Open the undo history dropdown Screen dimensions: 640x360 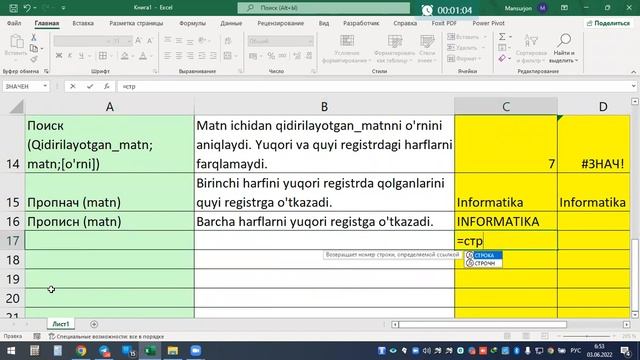coord(35,8)
